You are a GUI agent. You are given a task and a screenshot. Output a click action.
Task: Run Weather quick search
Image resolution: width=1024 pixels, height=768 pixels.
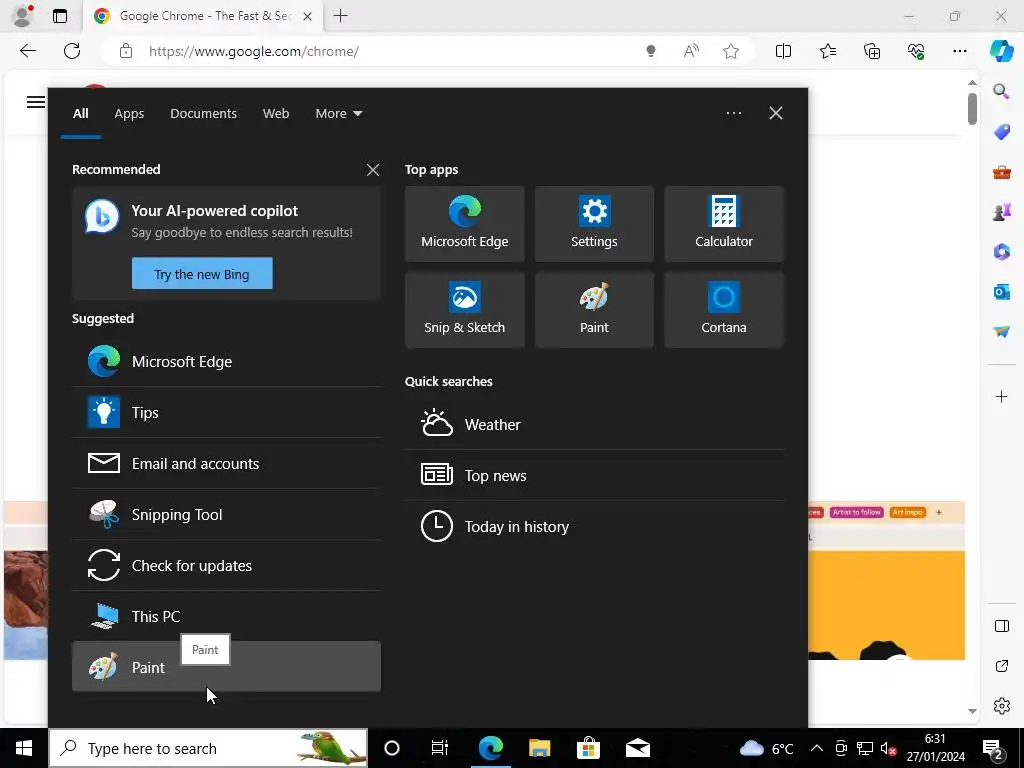pyautogui.click(x=594, y=424)
